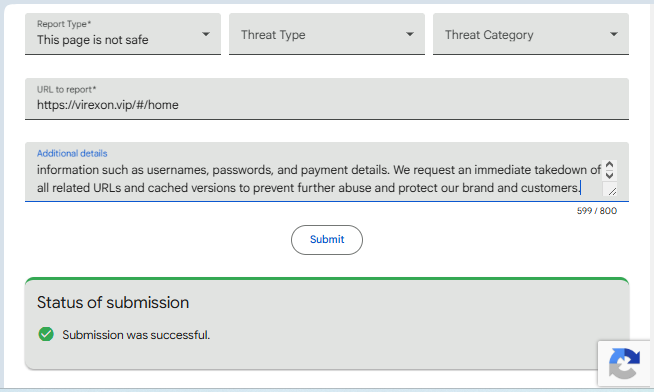Click the green success checkmark icon
The height and width of the screenshot is (392, 654).
(46, 334)
